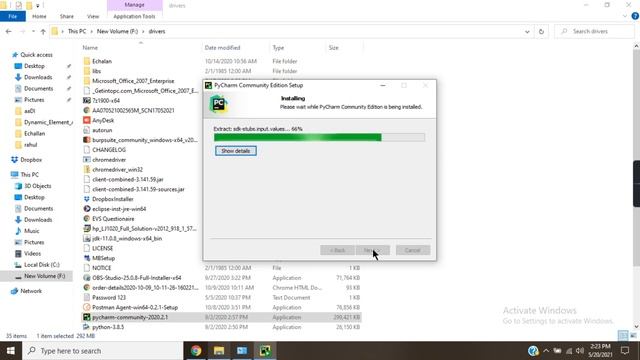Go back with the Explorer back arrow
Viewport: 640px width, 360px height.
(x=9, y=31)
